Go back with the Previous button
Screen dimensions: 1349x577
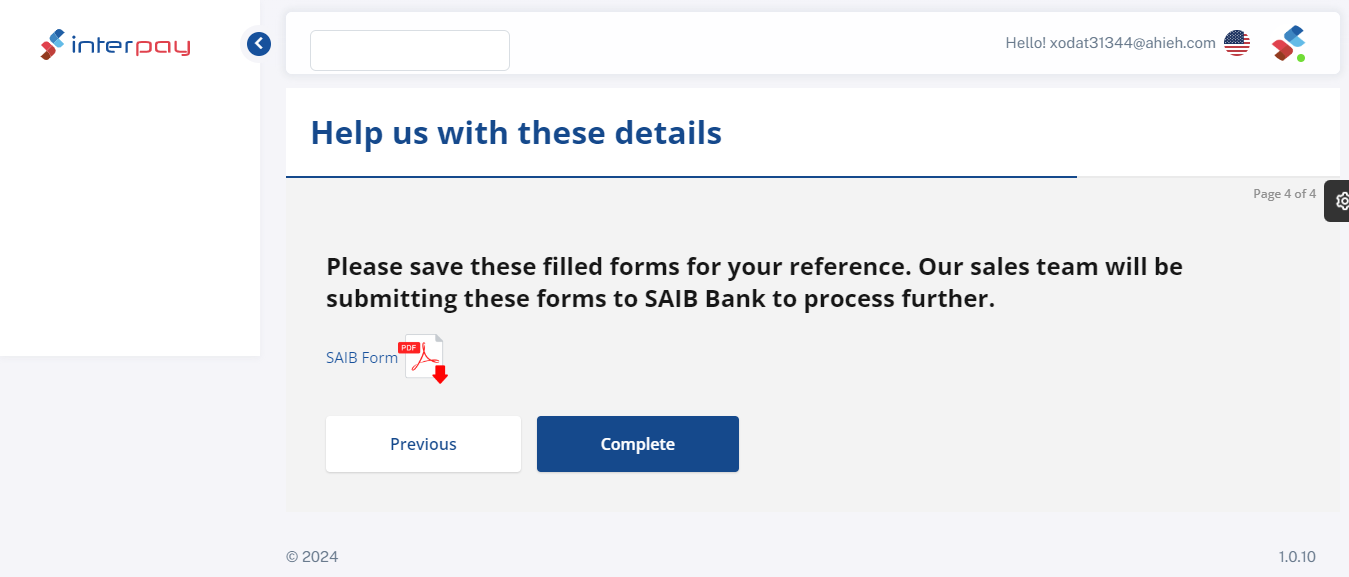click(x=423, y=444)
